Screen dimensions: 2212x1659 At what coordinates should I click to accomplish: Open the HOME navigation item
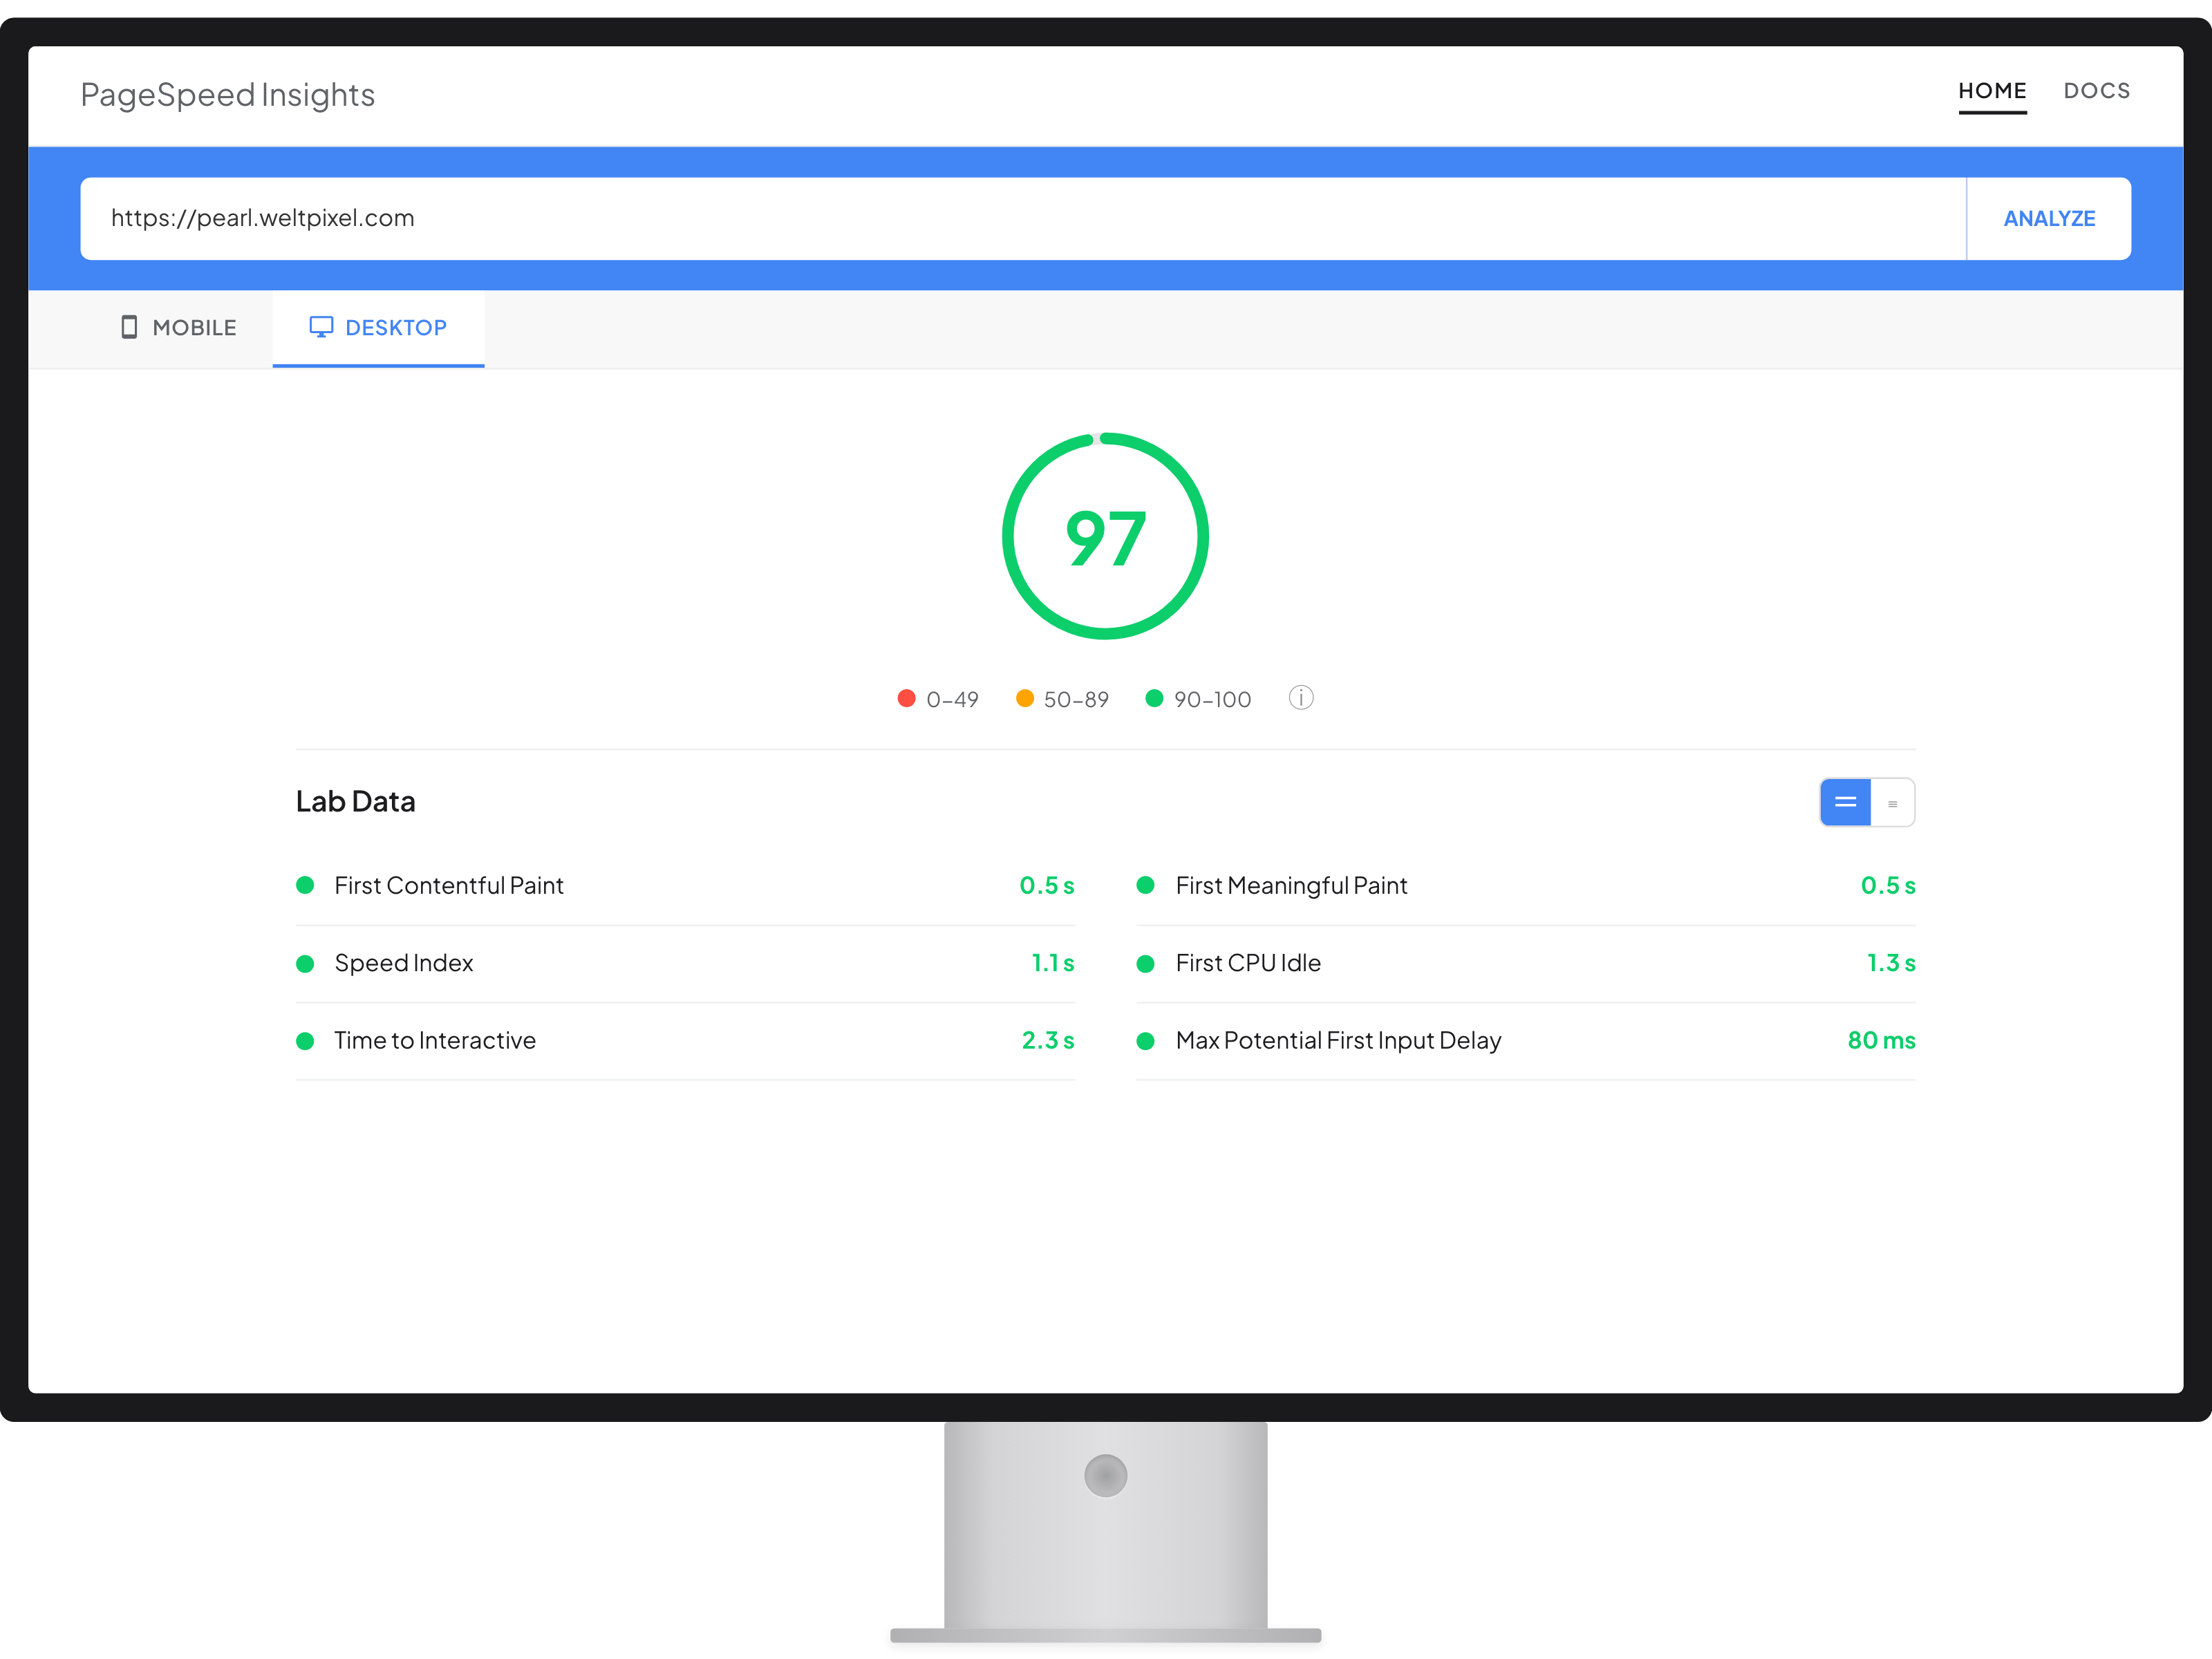(x=1992, y=91)
